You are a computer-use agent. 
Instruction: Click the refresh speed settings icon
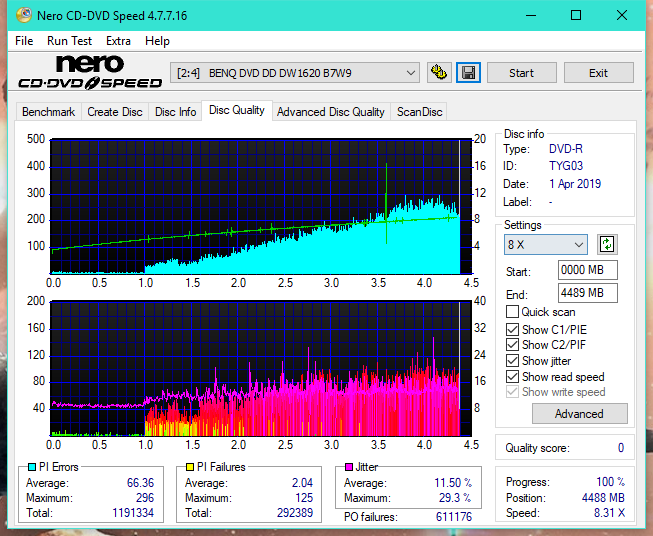tap(607, 244)
